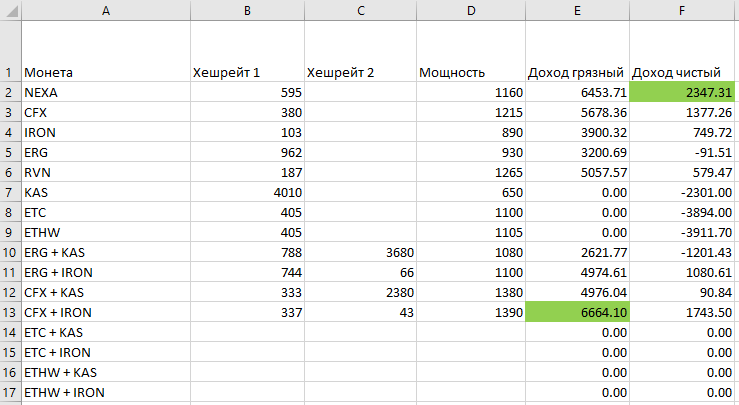Click the green highlighted 2347.31 cell
The image size is (739, 405).
(682, 92)
